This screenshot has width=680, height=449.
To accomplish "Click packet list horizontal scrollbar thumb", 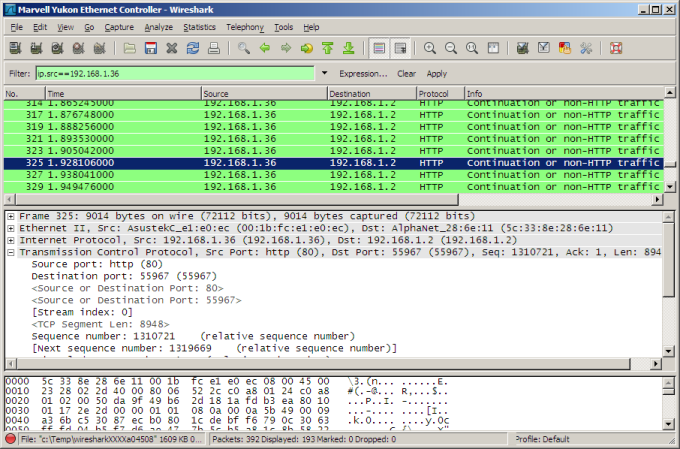I will coord(237,199).
